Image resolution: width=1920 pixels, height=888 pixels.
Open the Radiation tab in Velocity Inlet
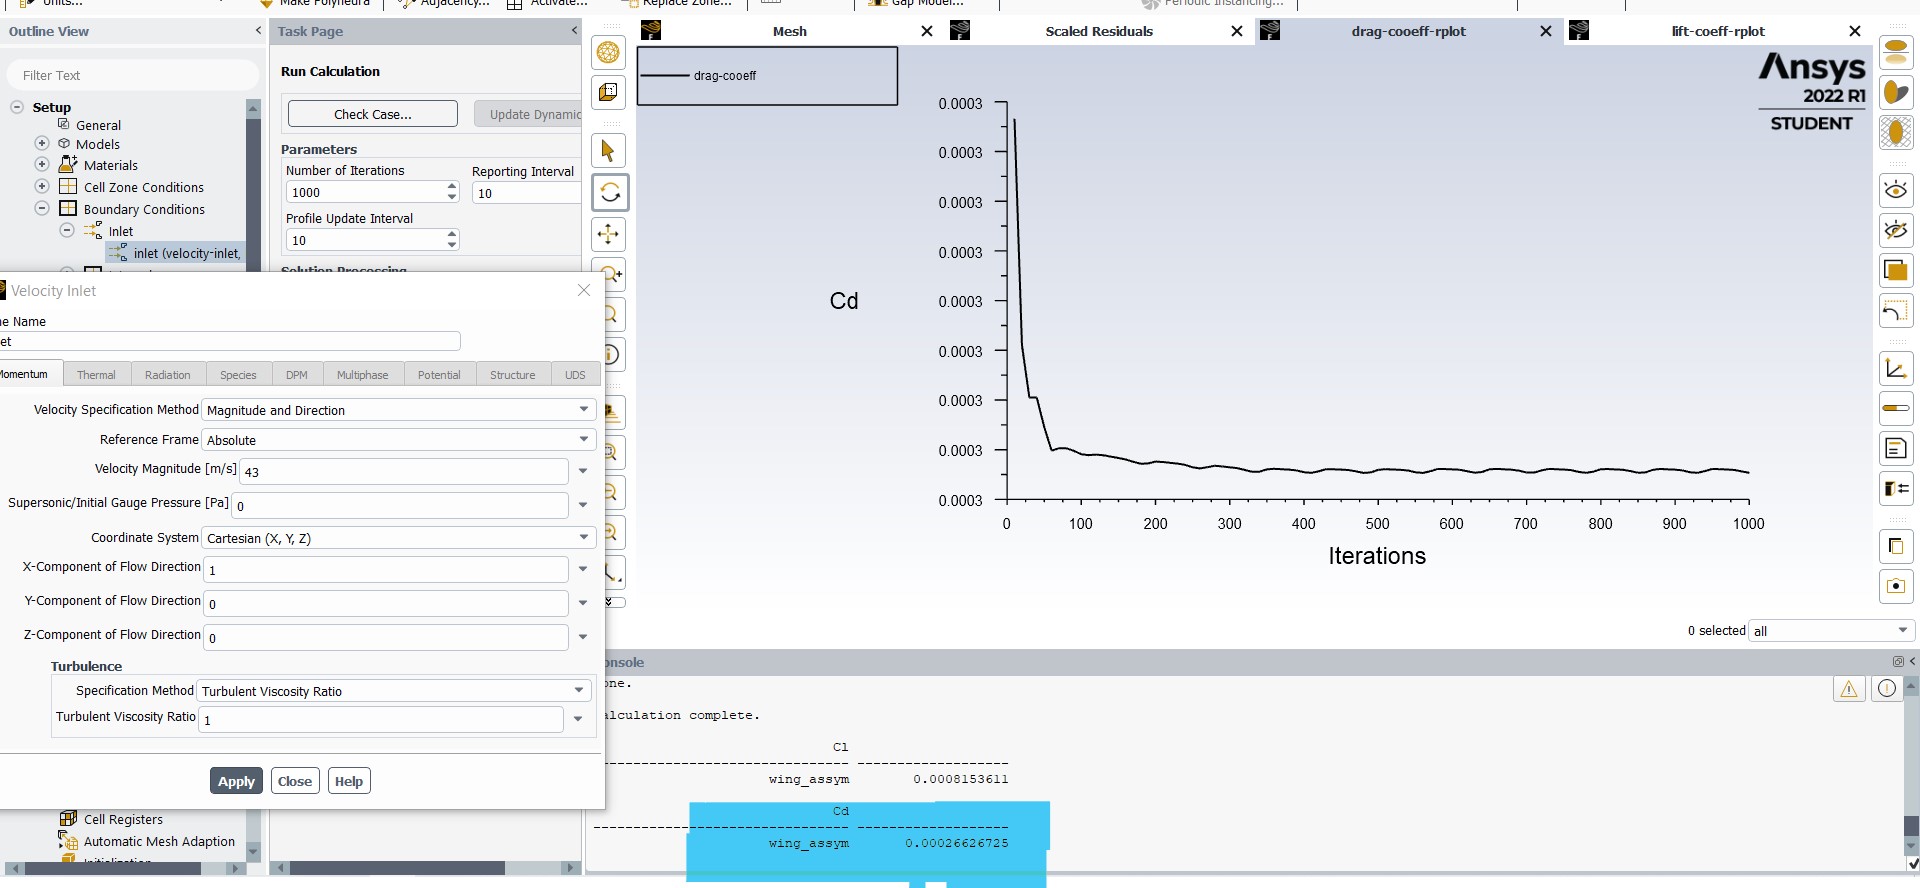pyautogui.click(x=167, y=375)
